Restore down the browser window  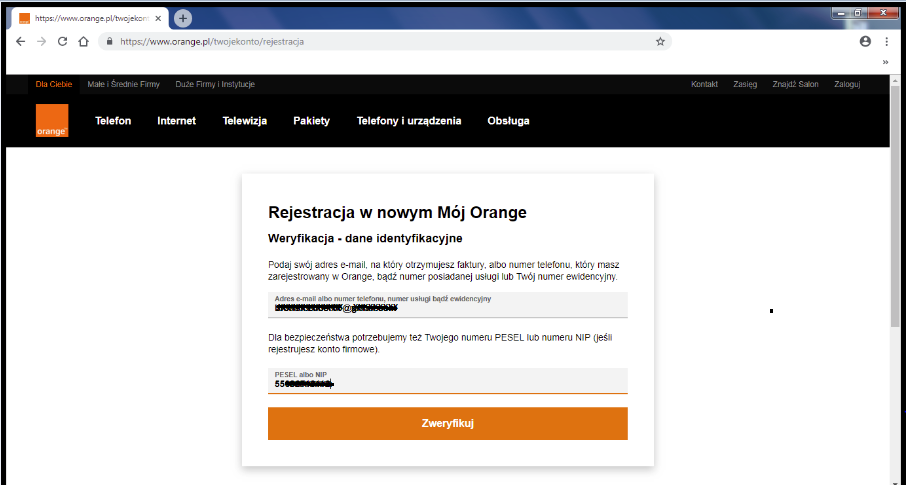click(858, 13)
